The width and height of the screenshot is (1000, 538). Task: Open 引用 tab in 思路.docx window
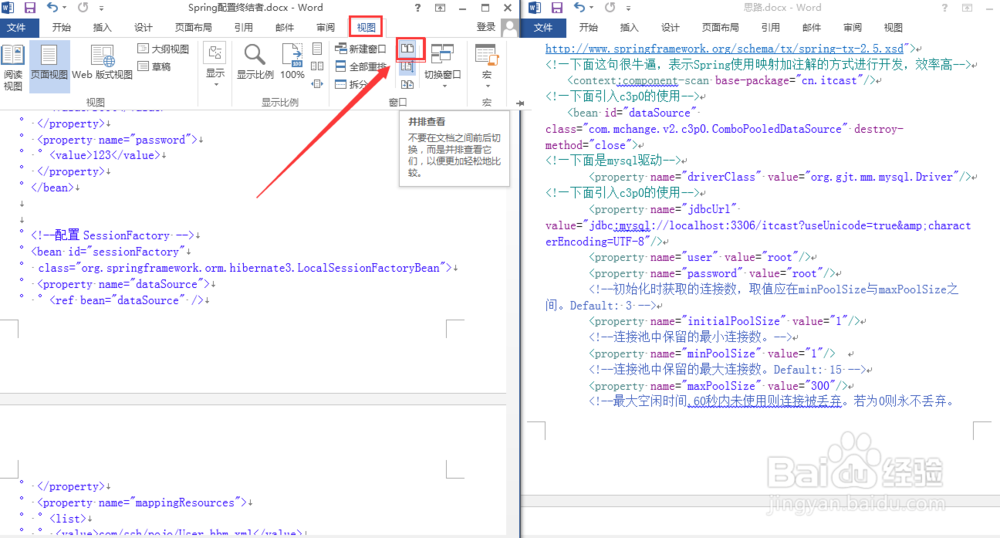770,27
